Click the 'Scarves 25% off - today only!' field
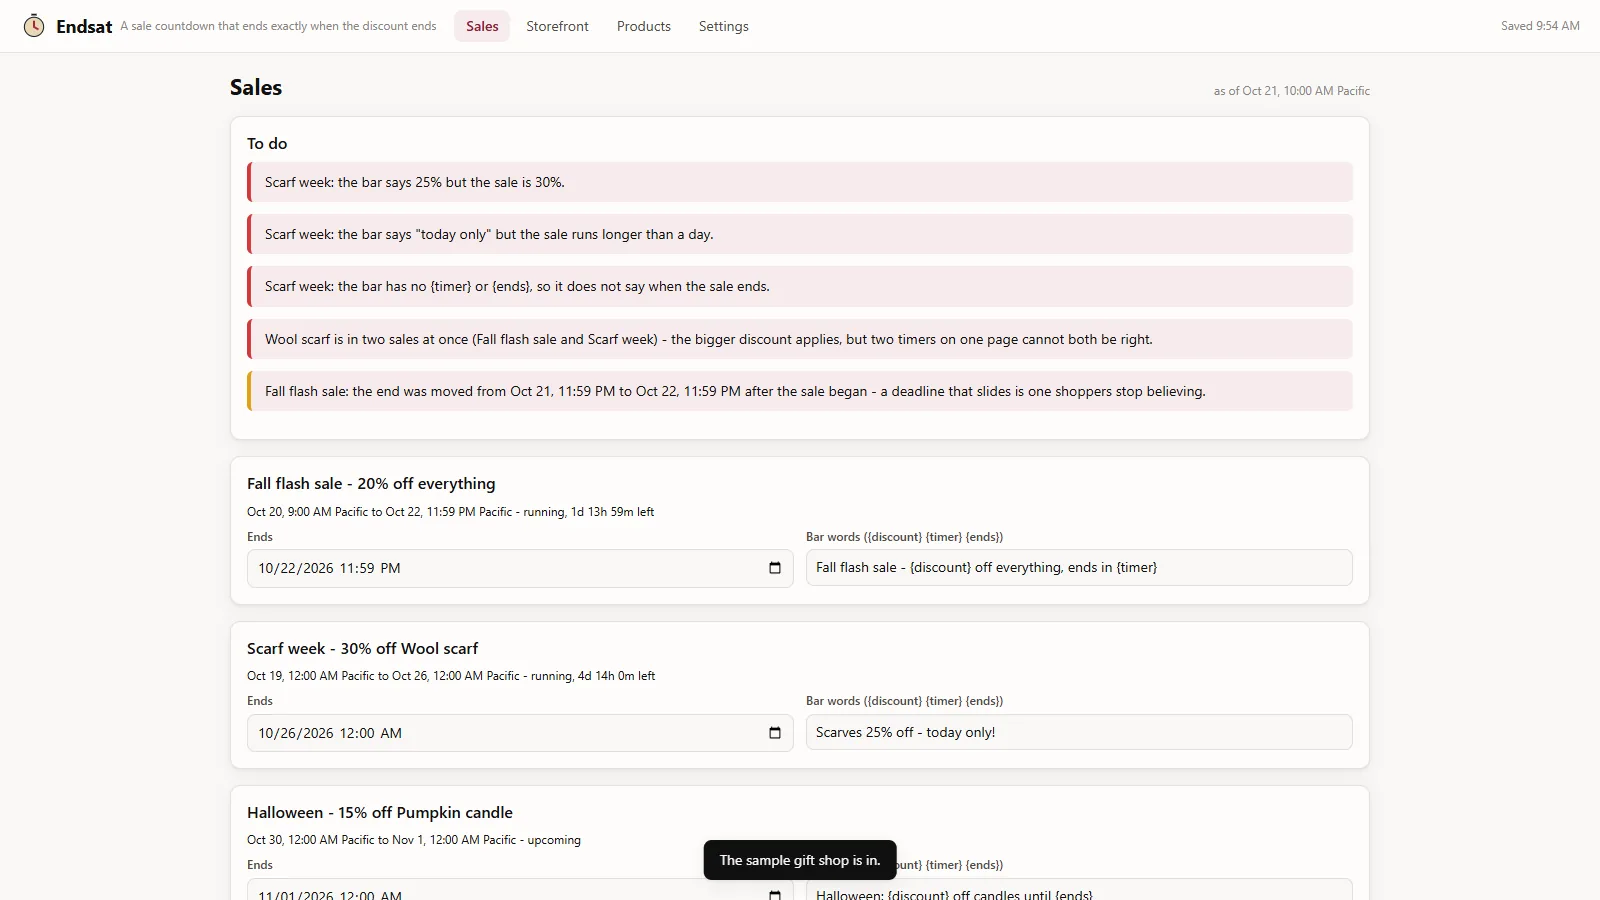 [x=1079, y=732]
